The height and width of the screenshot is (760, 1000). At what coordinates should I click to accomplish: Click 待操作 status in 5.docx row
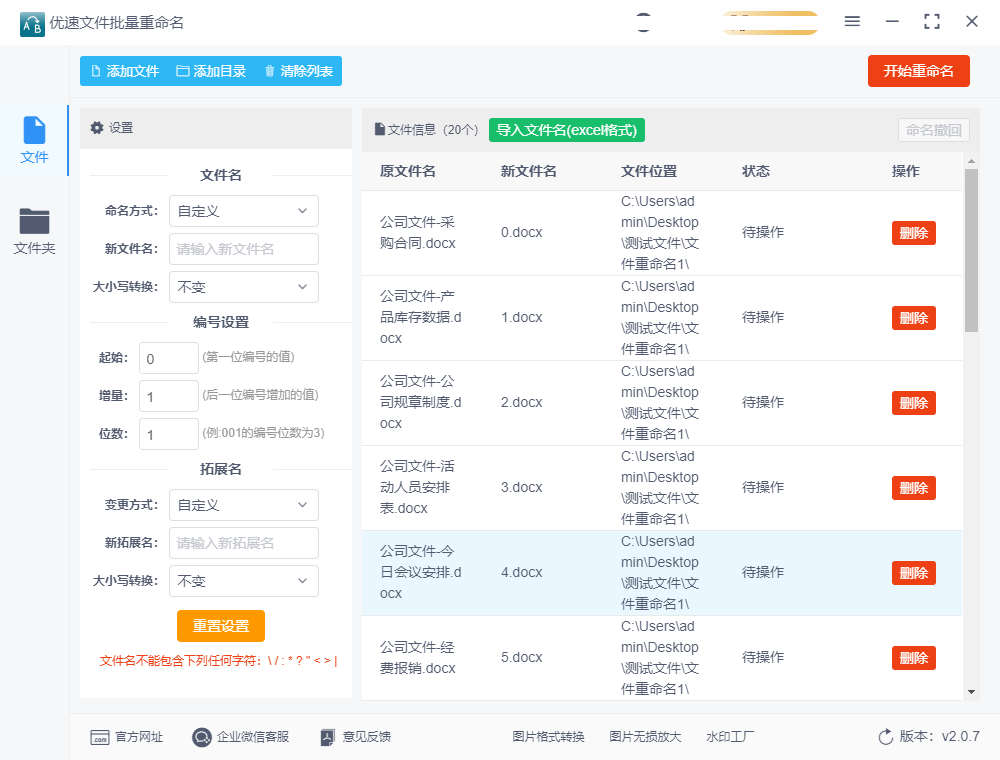(763, 657)
